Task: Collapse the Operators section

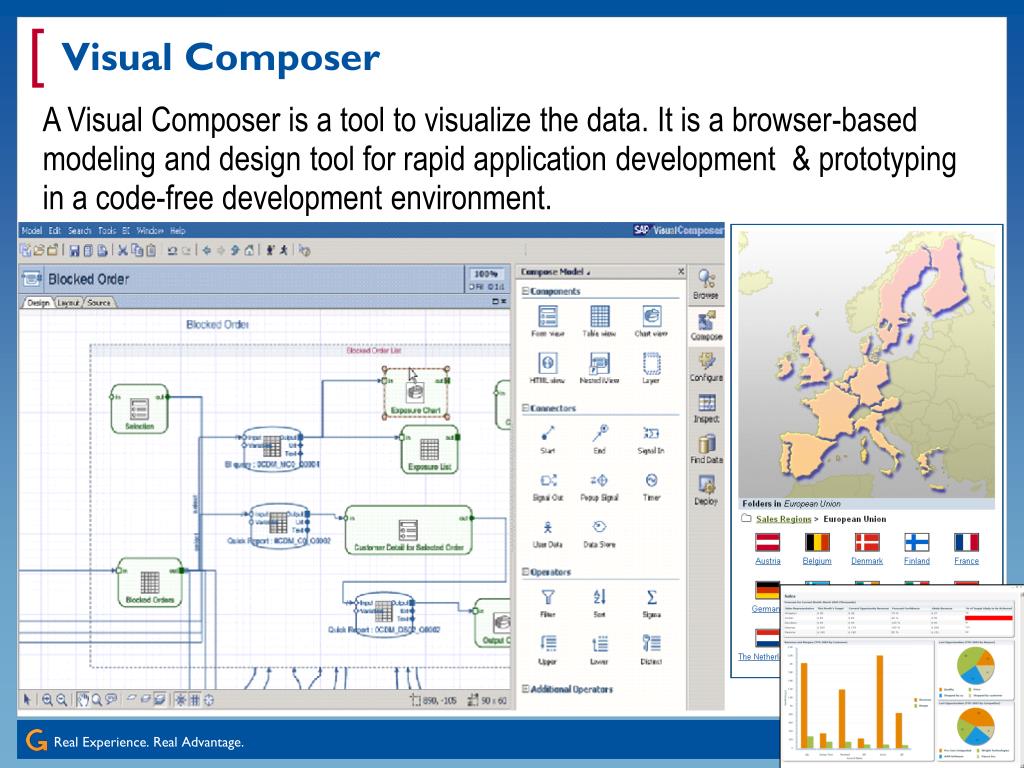Action: [x=525, y=572]
